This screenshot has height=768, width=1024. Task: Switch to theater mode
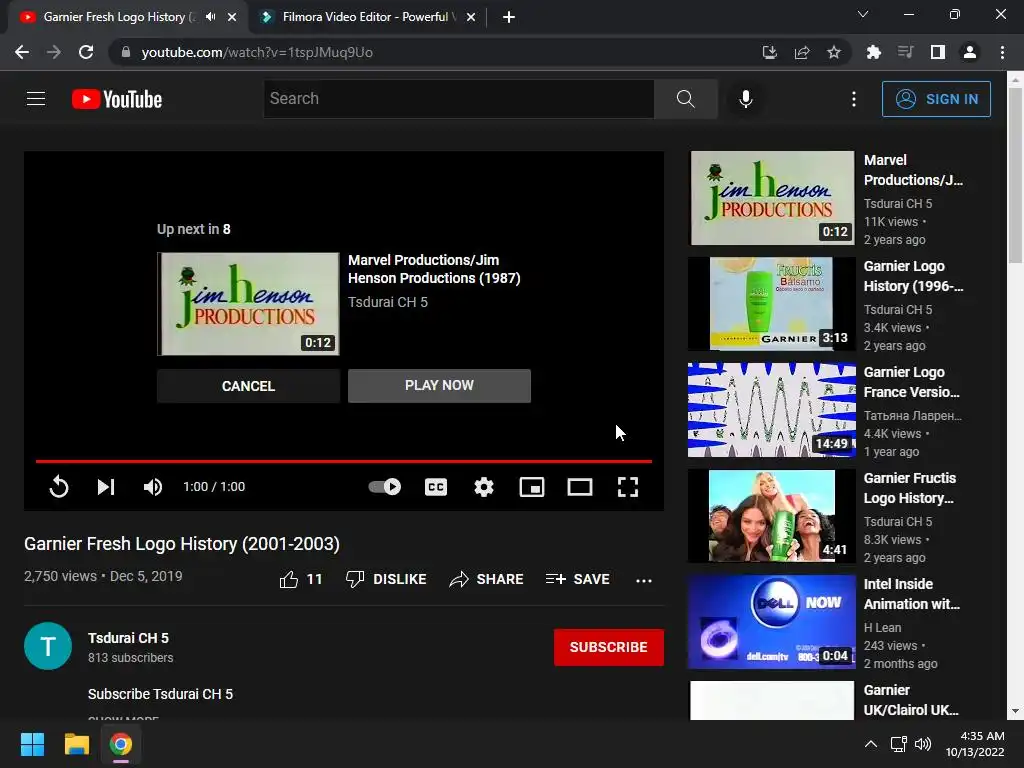[580, 487]
